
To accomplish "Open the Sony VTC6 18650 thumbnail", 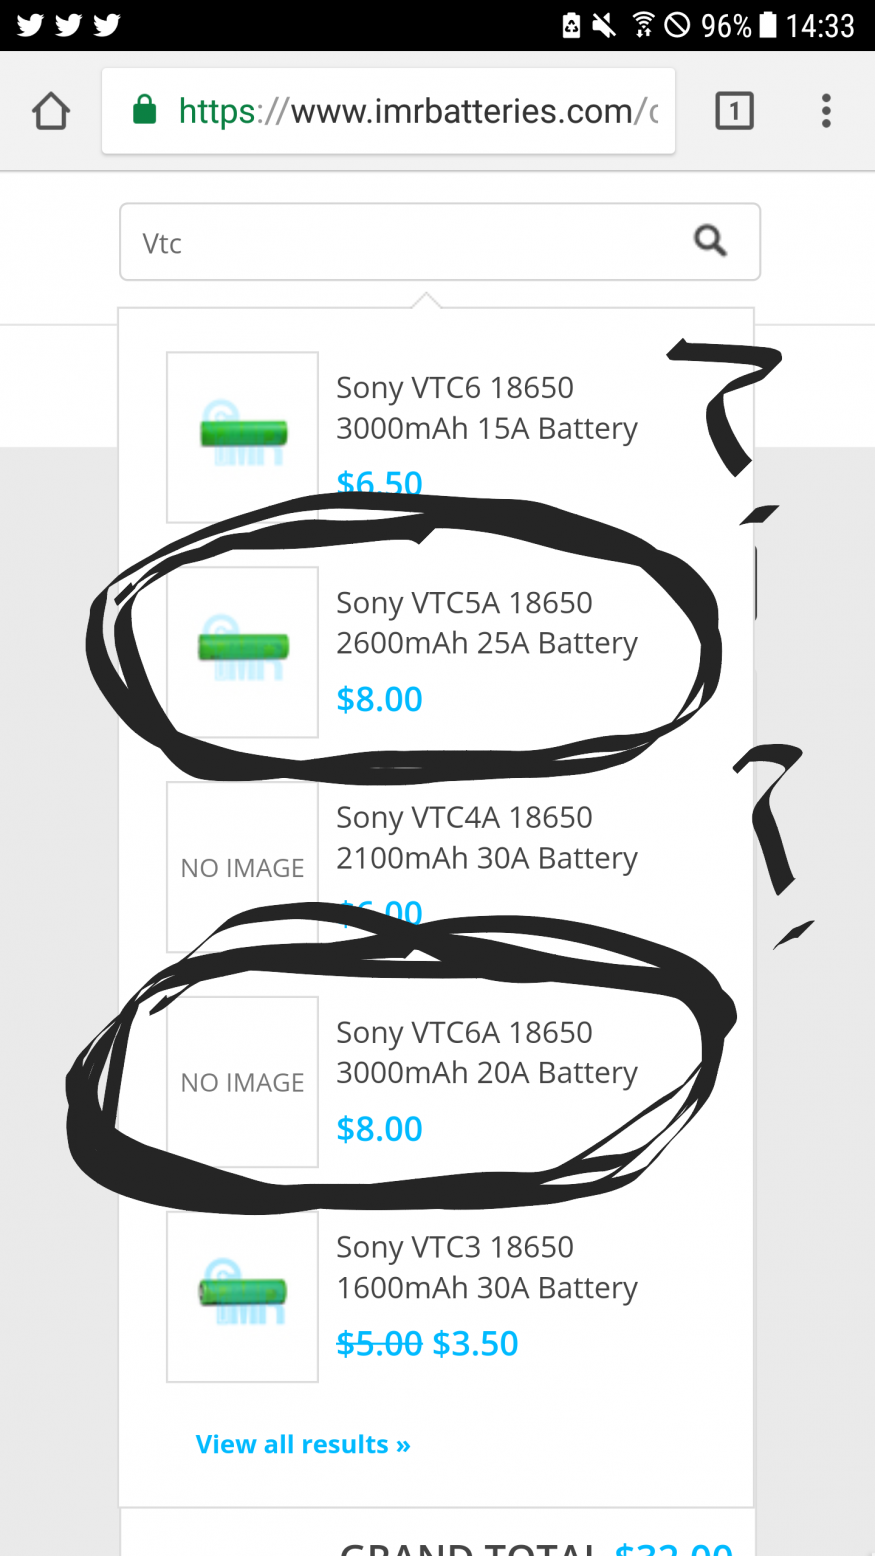I will point(242,437).
